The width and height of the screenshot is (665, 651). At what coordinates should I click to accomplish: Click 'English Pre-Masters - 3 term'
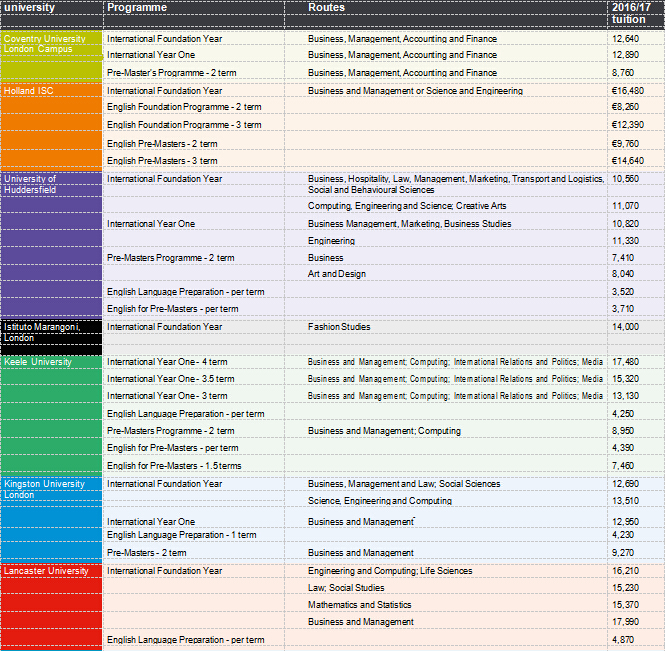pyautogui.click(x=162, y=161)
